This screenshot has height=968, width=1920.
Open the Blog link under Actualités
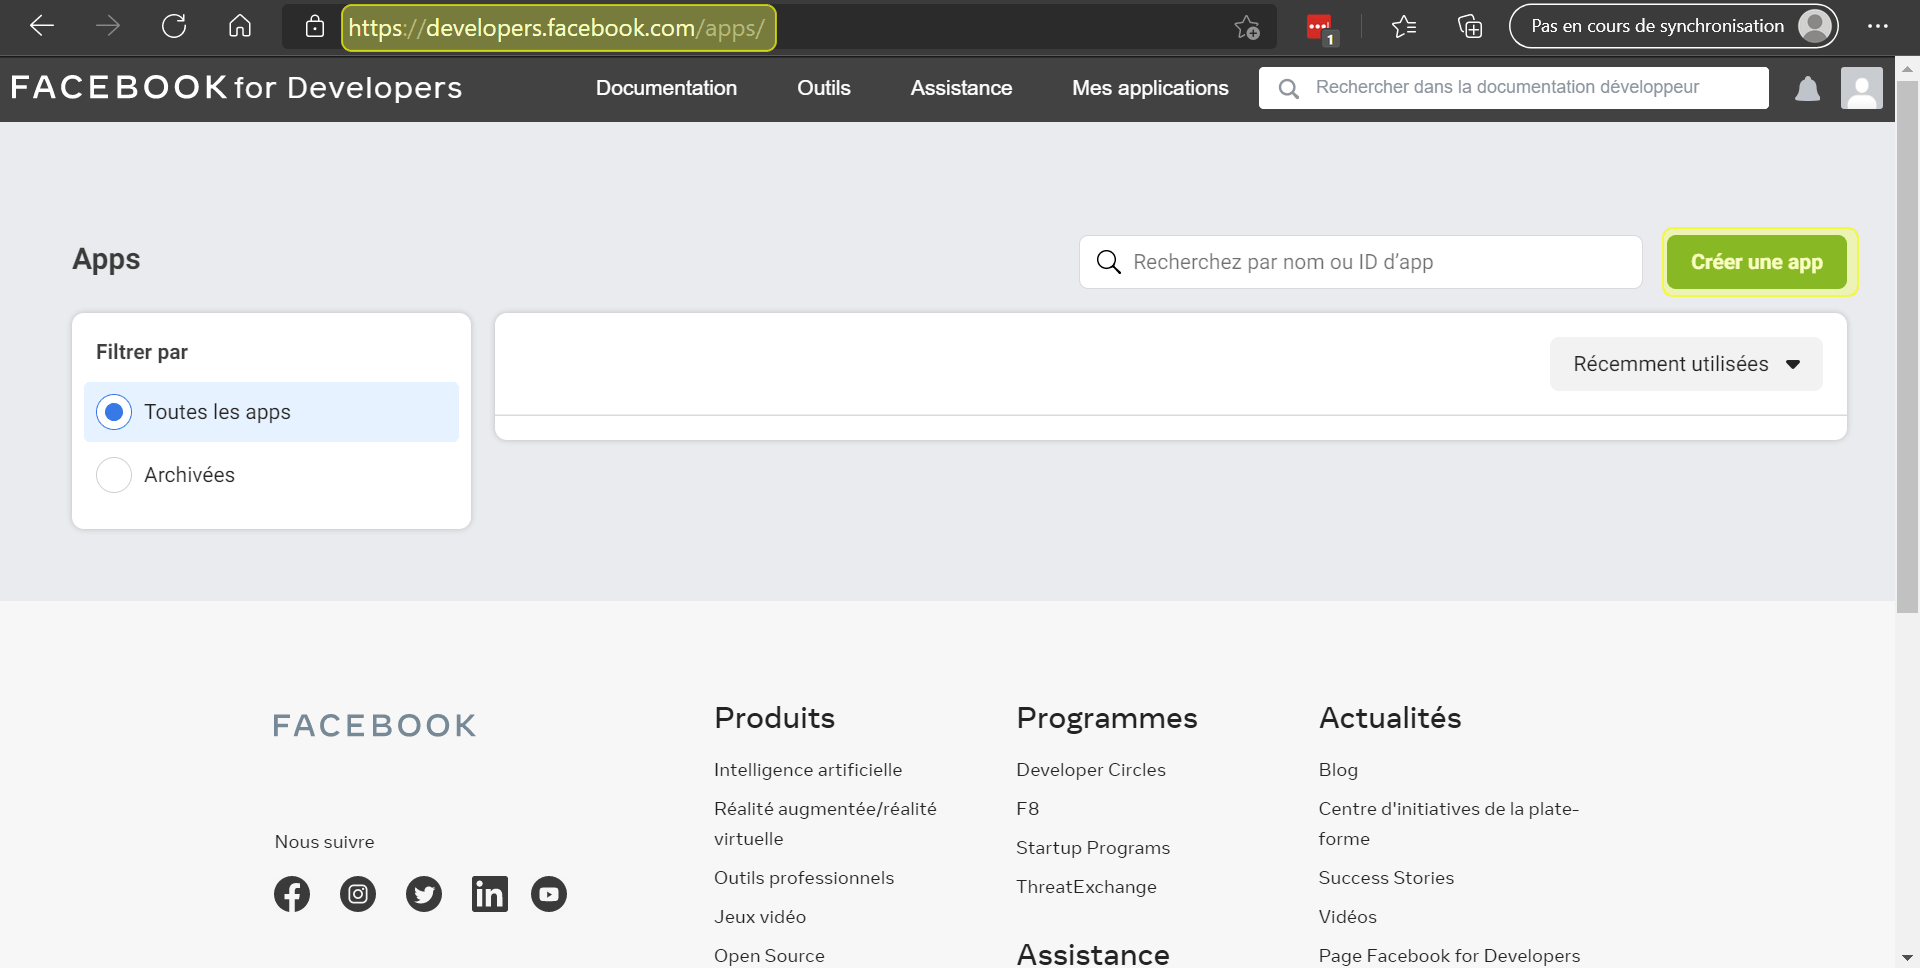(1338, 770)
